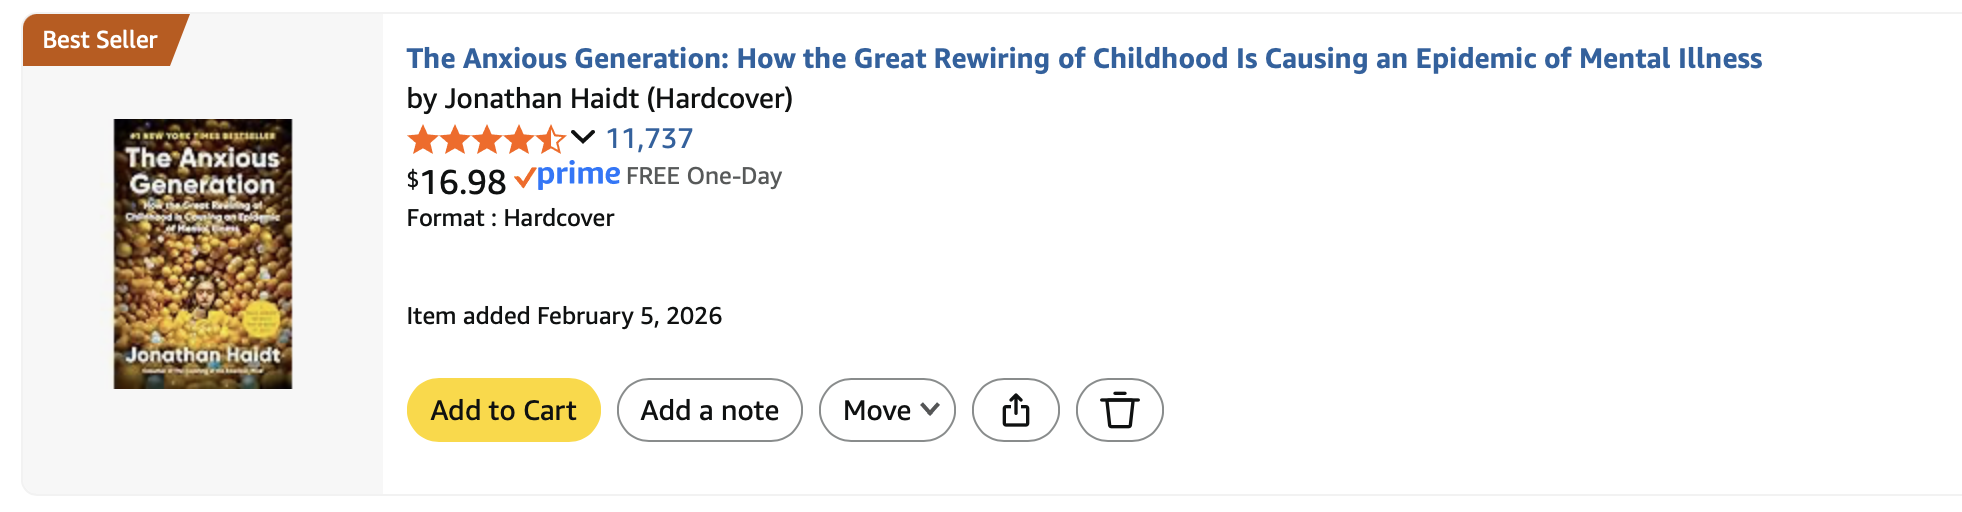Screen dimensions: 1962x512
Task: Click the Add a note button
Action: click(x=709, y=410)
